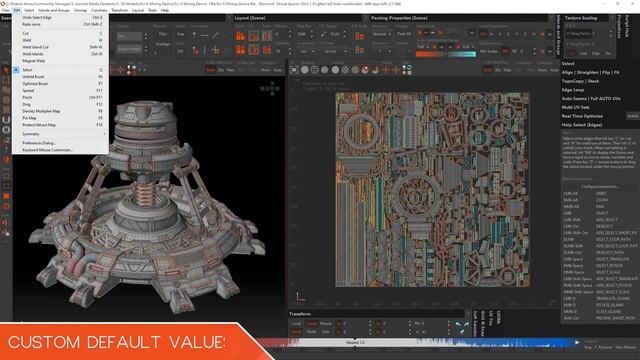Open the texel density unit dropdown
640x360 pixels.
(336, 52)
